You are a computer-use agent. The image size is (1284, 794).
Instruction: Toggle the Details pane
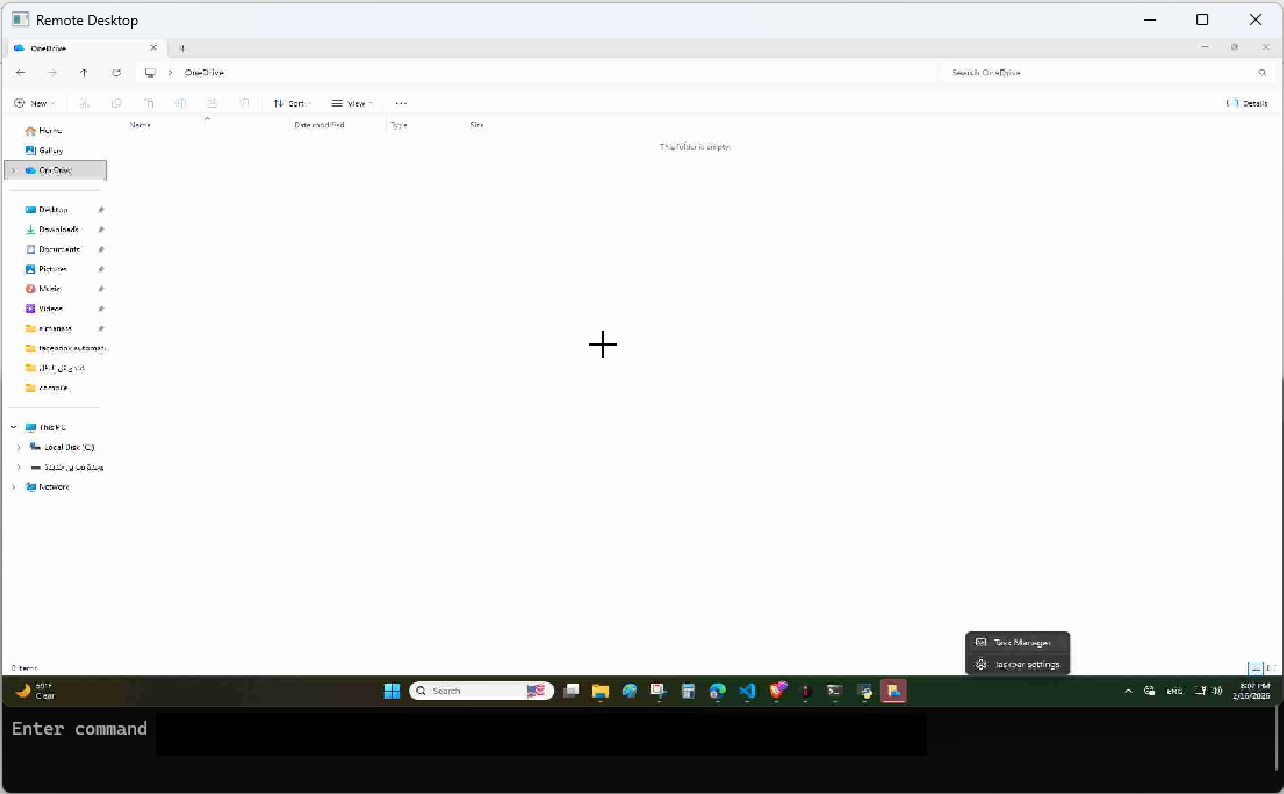tap(1247, 103)
